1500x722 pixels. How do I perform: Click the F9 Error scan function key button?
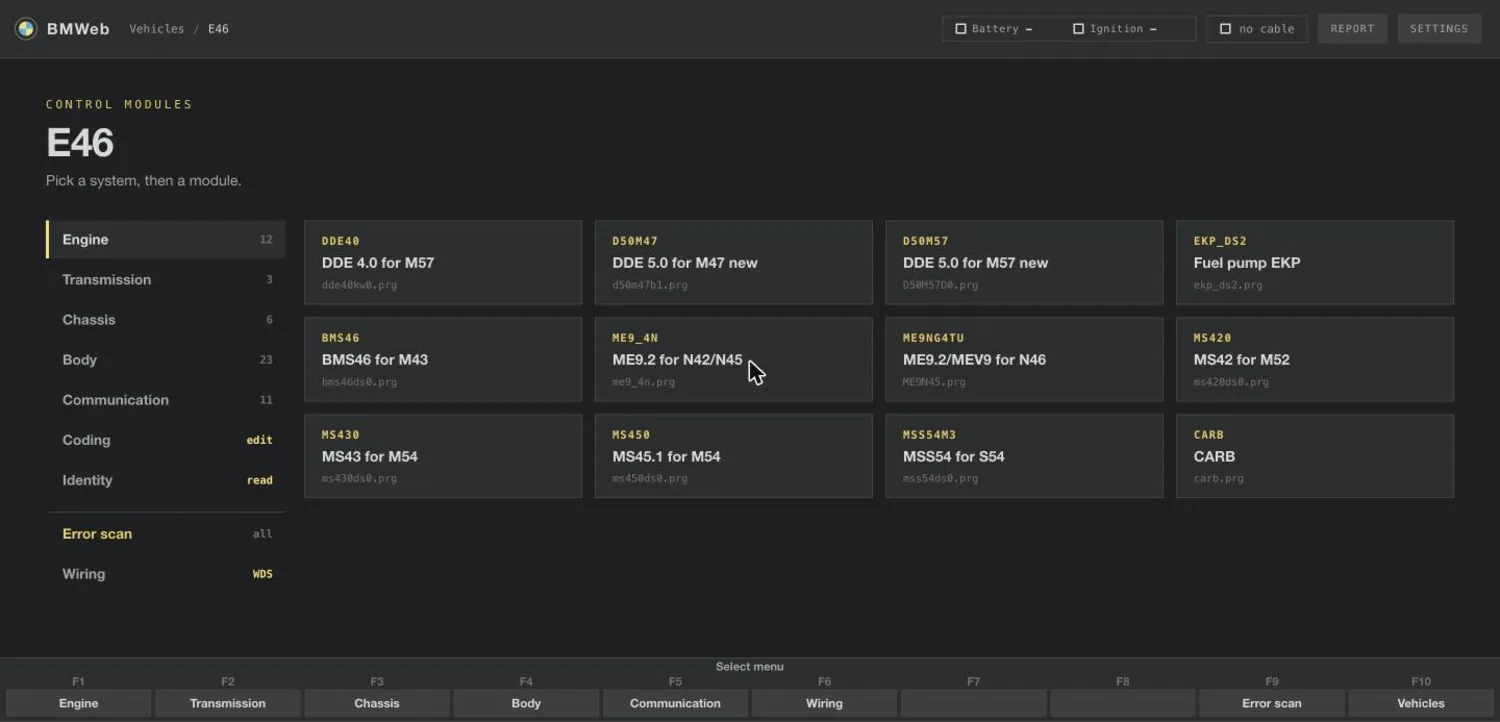point(1272,703)
